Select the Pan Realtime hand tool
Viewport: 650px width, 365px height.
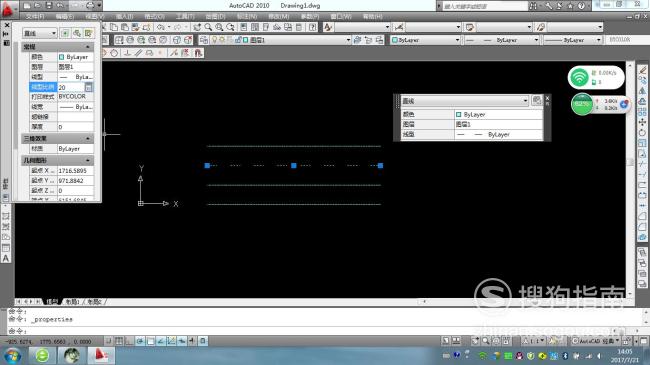[x=197, y=27]
